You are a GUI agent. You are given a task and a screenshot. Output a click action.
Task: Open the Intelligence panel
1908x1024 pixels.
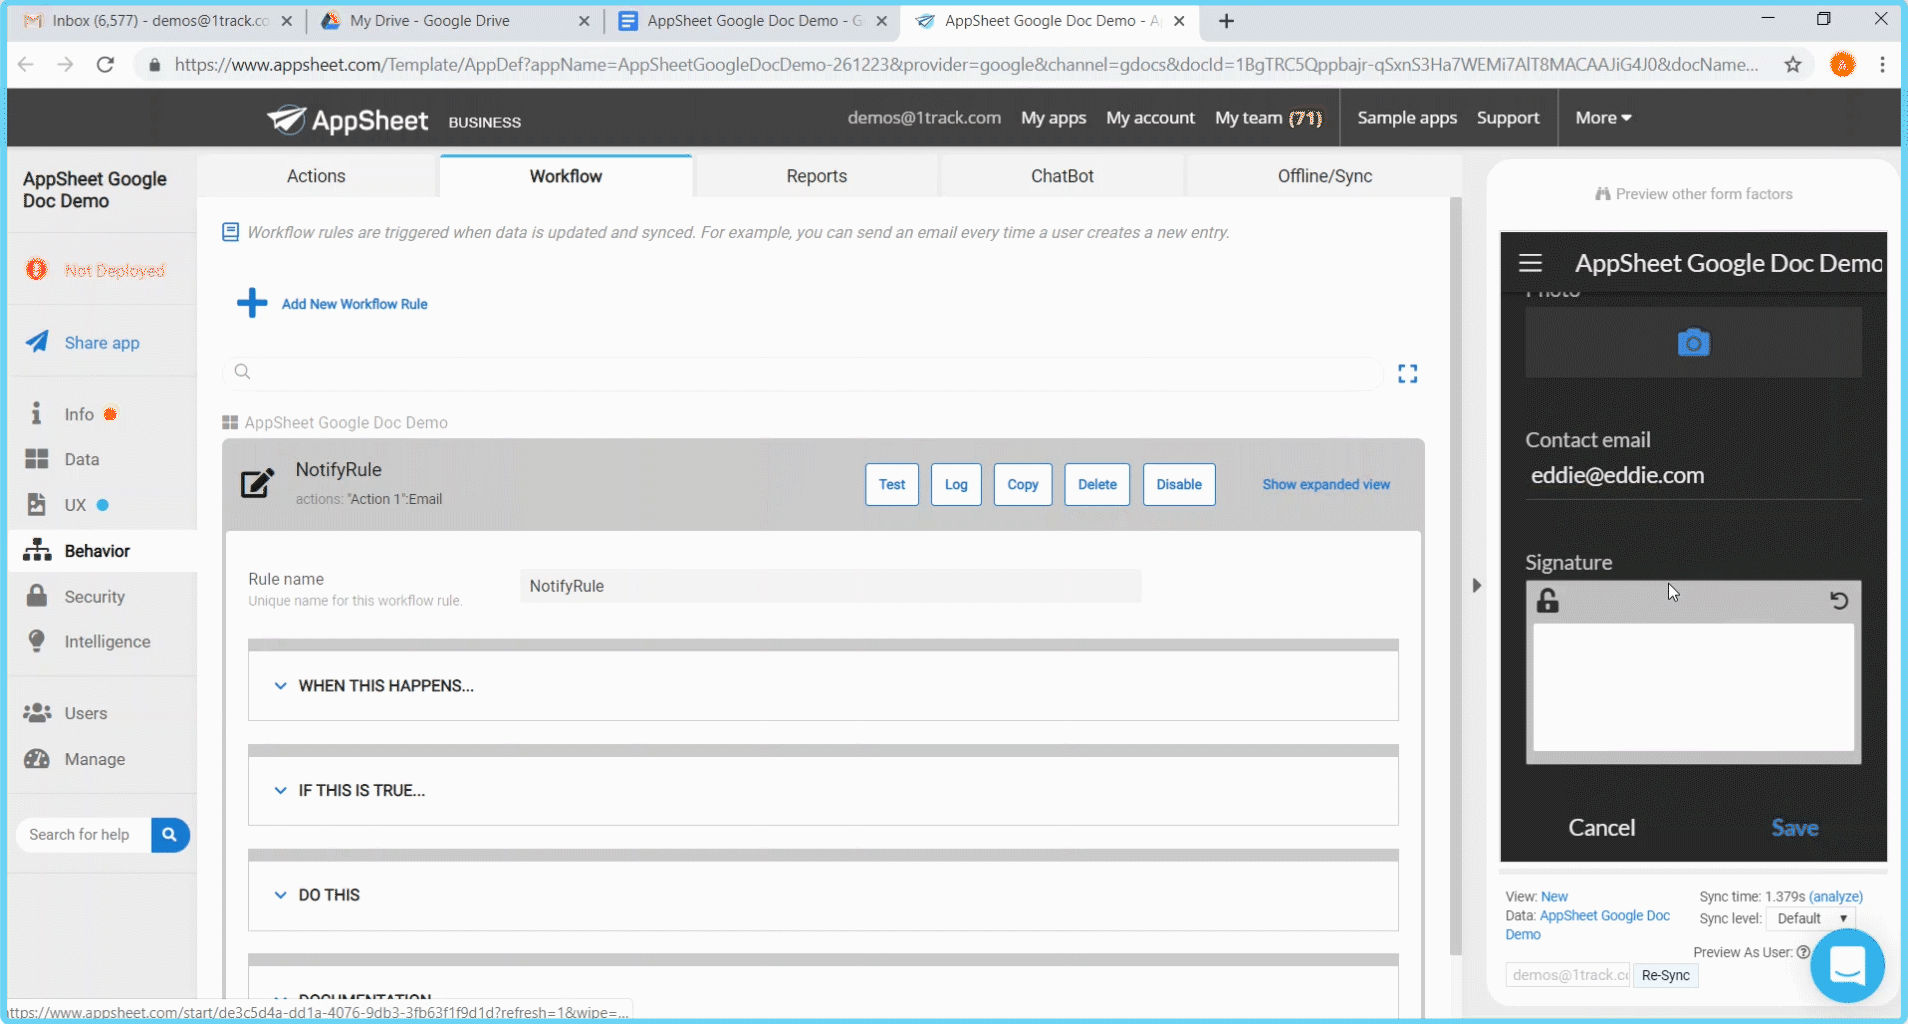pyautogui.click(x=107, y=641)
